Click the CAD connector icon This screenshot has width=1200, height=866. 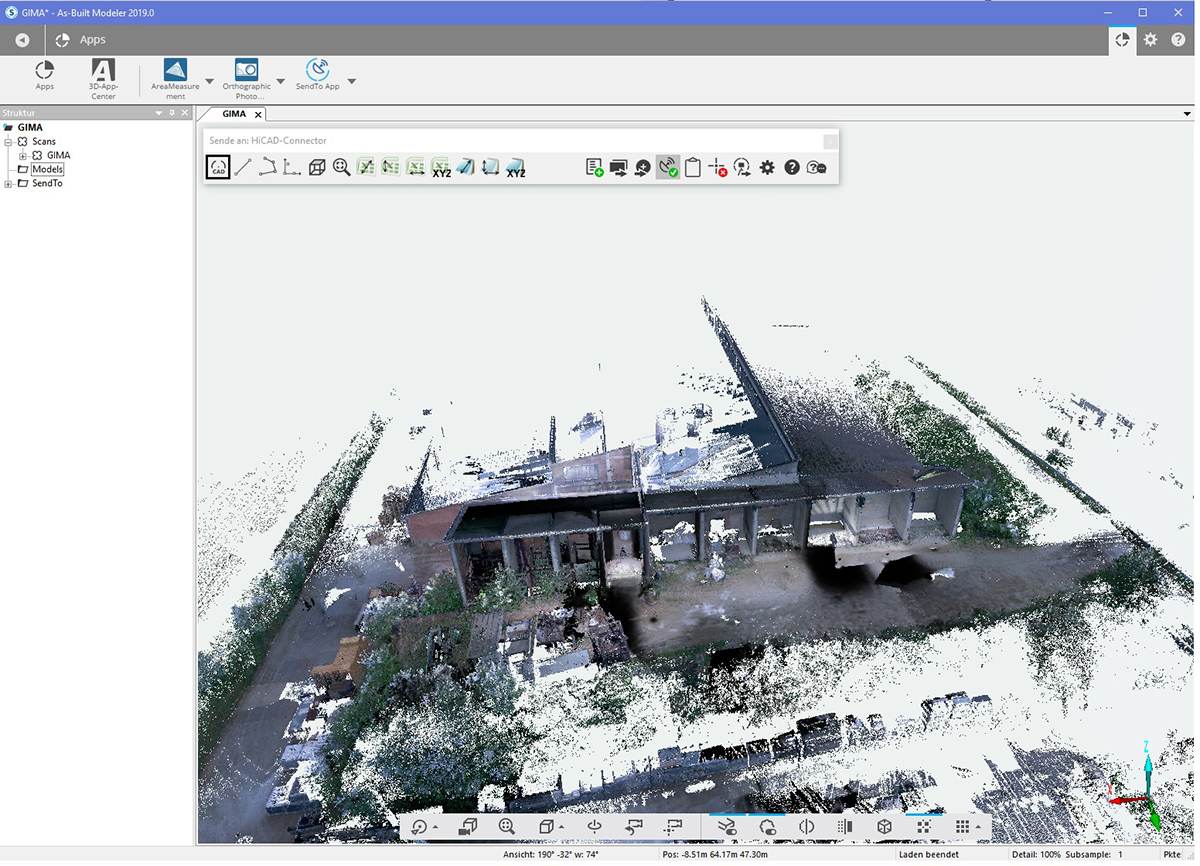218,168
